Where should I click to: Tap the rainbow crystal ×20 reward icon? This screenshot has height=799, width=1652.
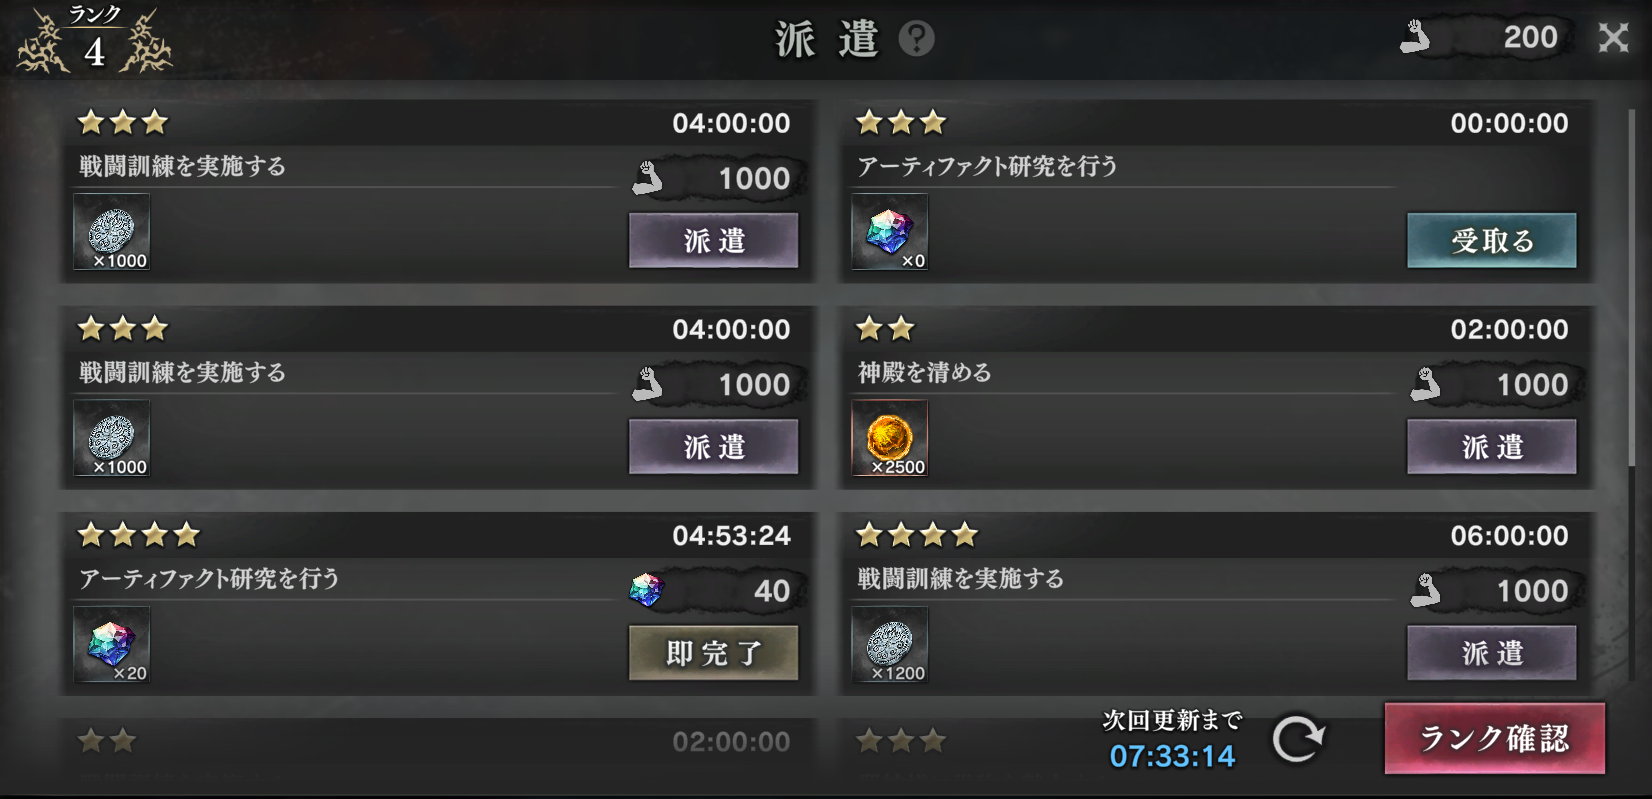111,644
